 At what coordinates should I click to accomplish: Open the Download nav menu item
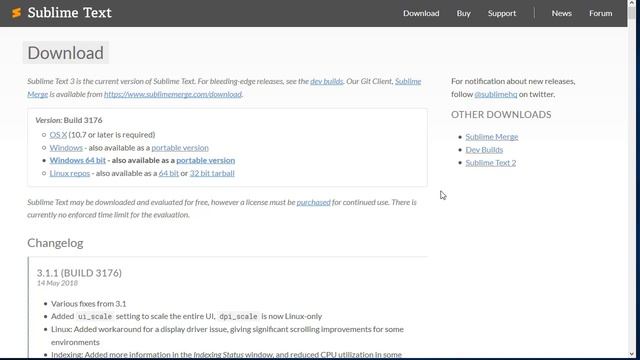tap(421, 13)
